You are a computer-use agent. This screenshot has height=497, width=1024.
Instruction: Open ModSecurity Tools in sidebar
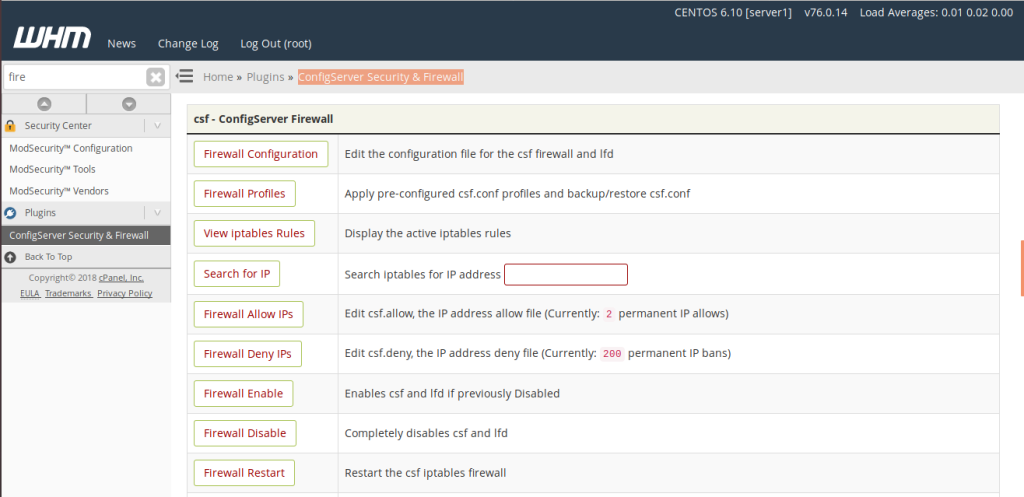click(52, 169)
